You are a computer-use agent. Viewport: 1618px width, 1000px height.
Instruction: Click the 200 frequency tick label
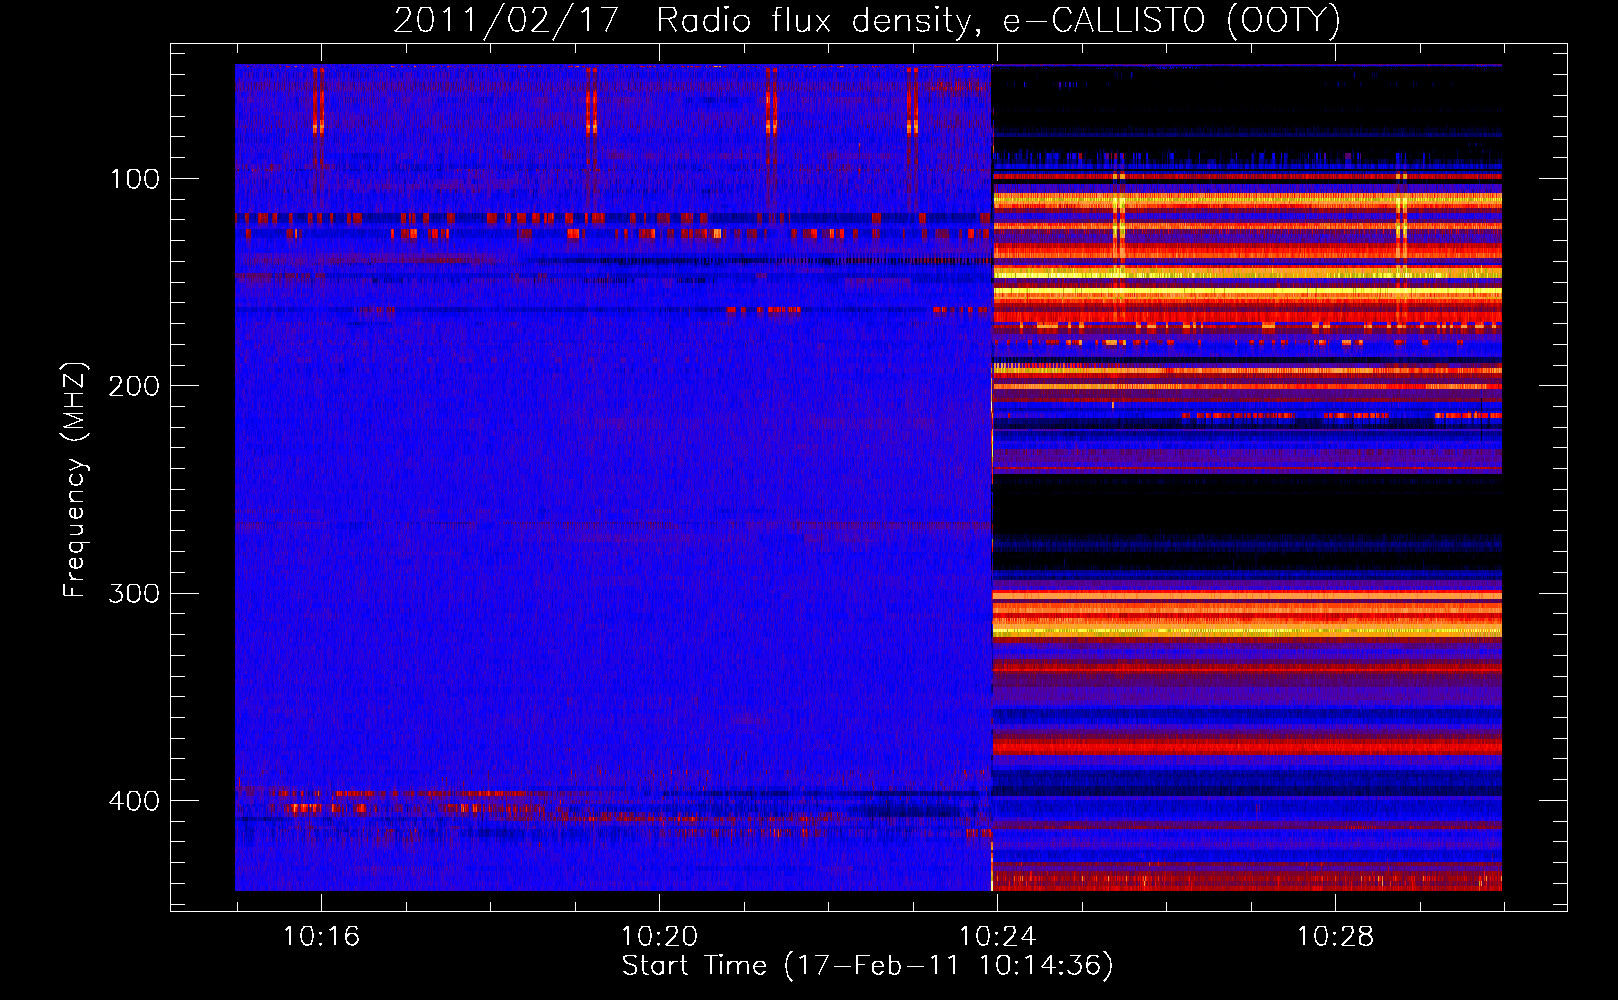click(135, 386)
